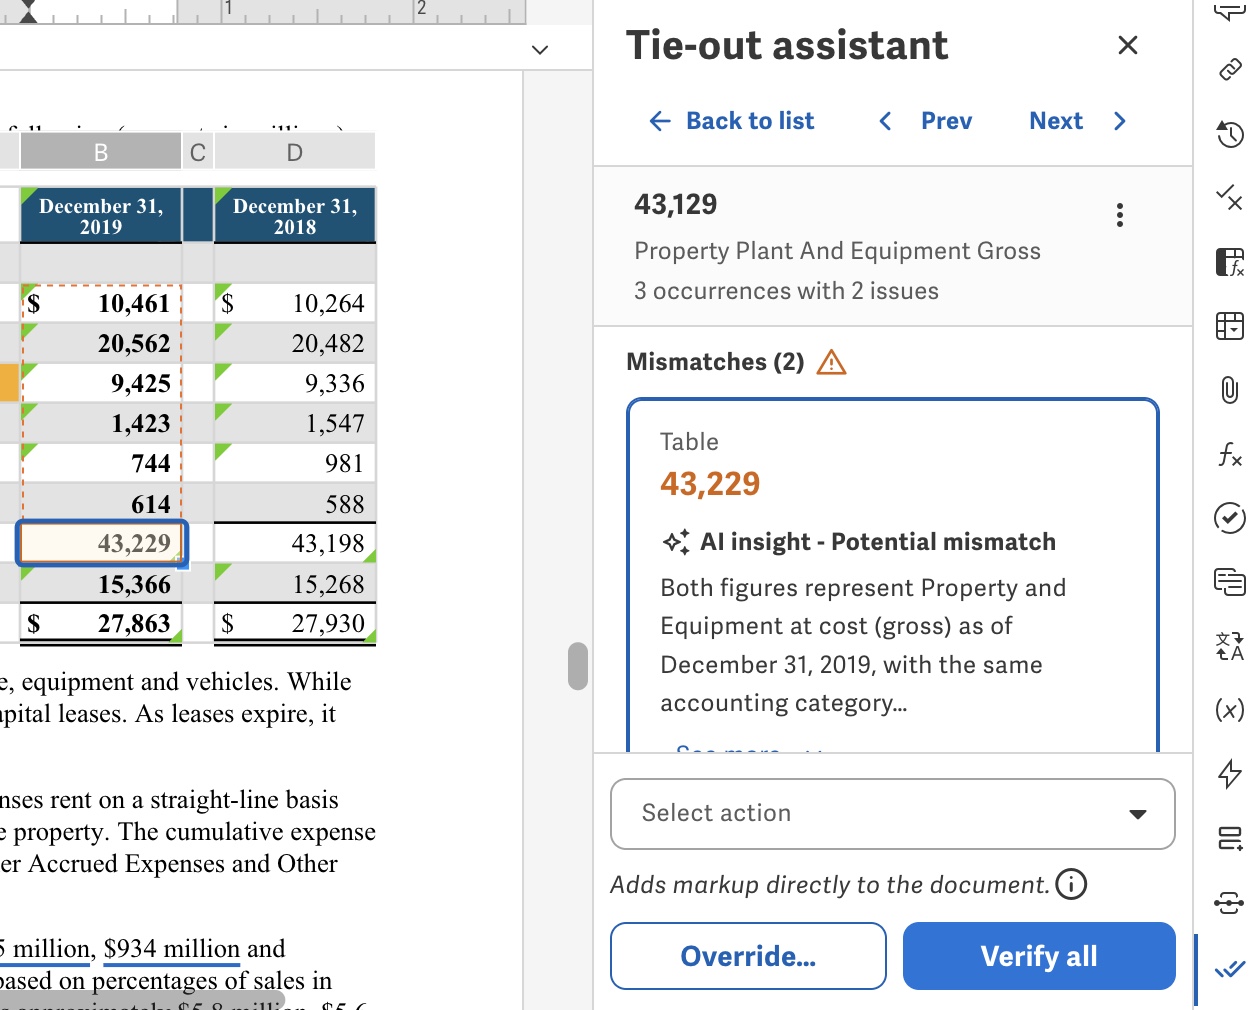Click the linked "$934 million" text
Screen dimensions: 1260x1010
[172, 948]
